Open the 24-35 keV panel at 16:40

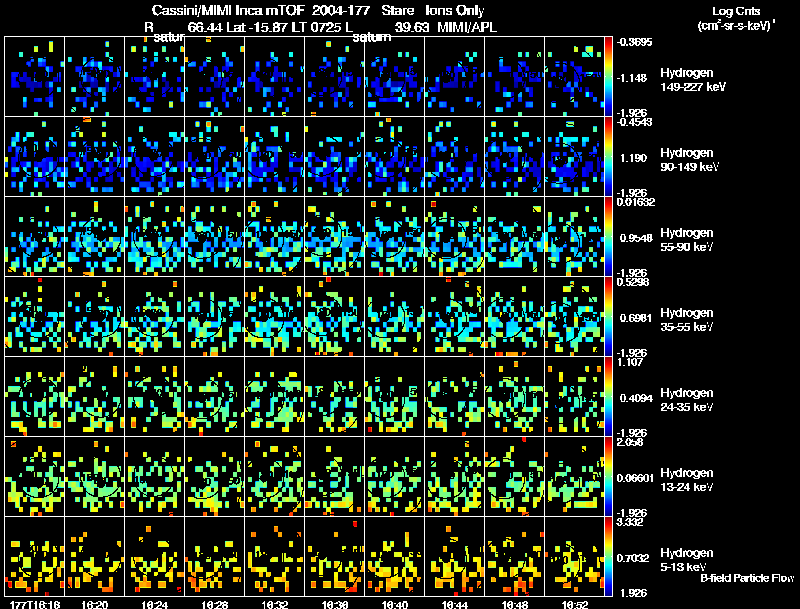(x=394, y=397)
